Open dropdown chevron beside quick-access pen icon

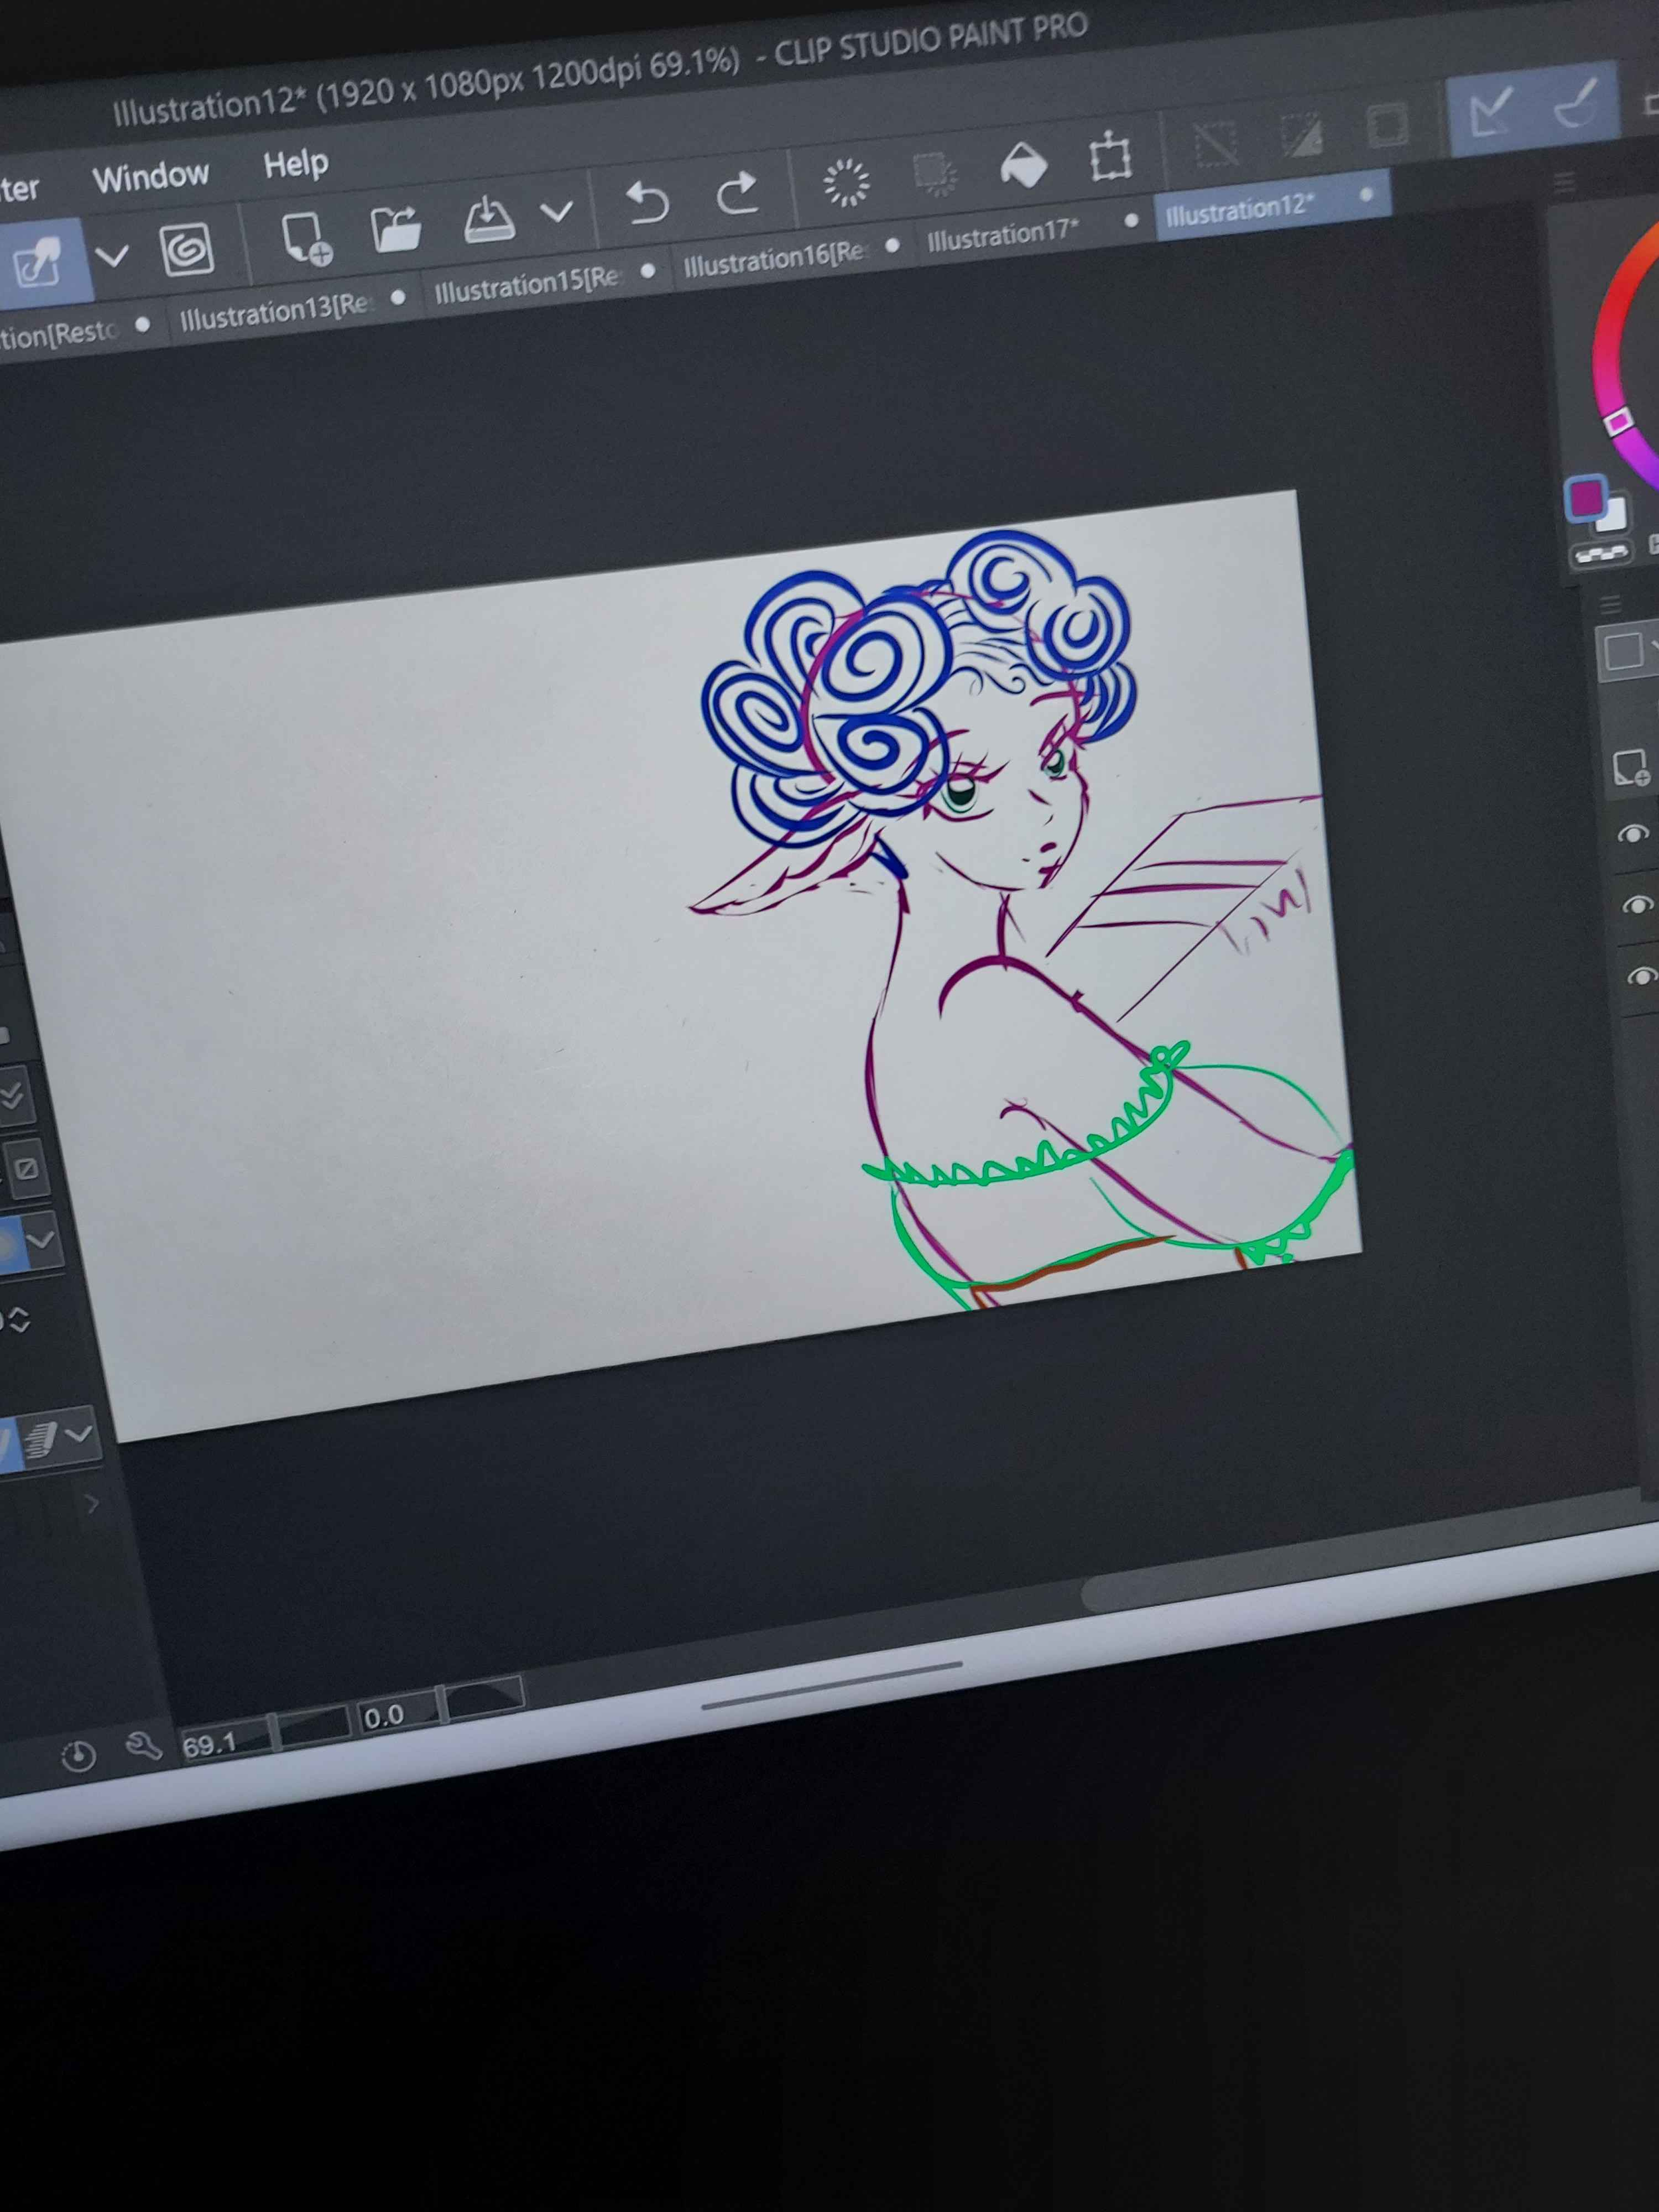click(112, 257)
